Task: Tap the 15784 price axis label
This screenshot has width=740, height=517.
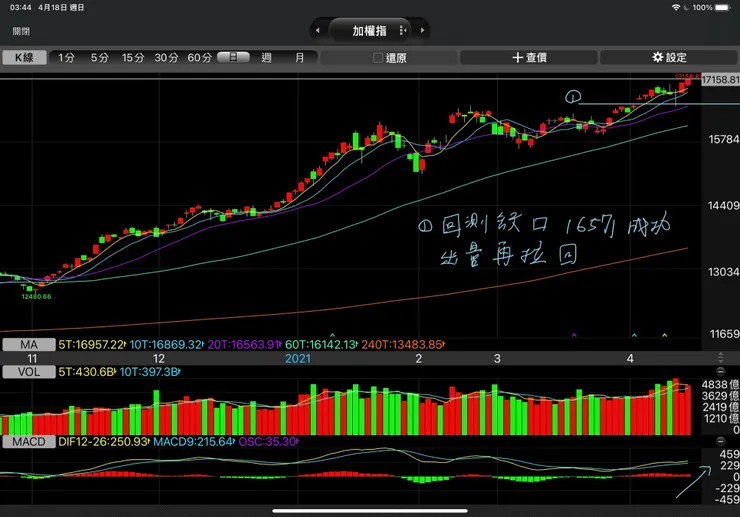Action: [724, 140]
